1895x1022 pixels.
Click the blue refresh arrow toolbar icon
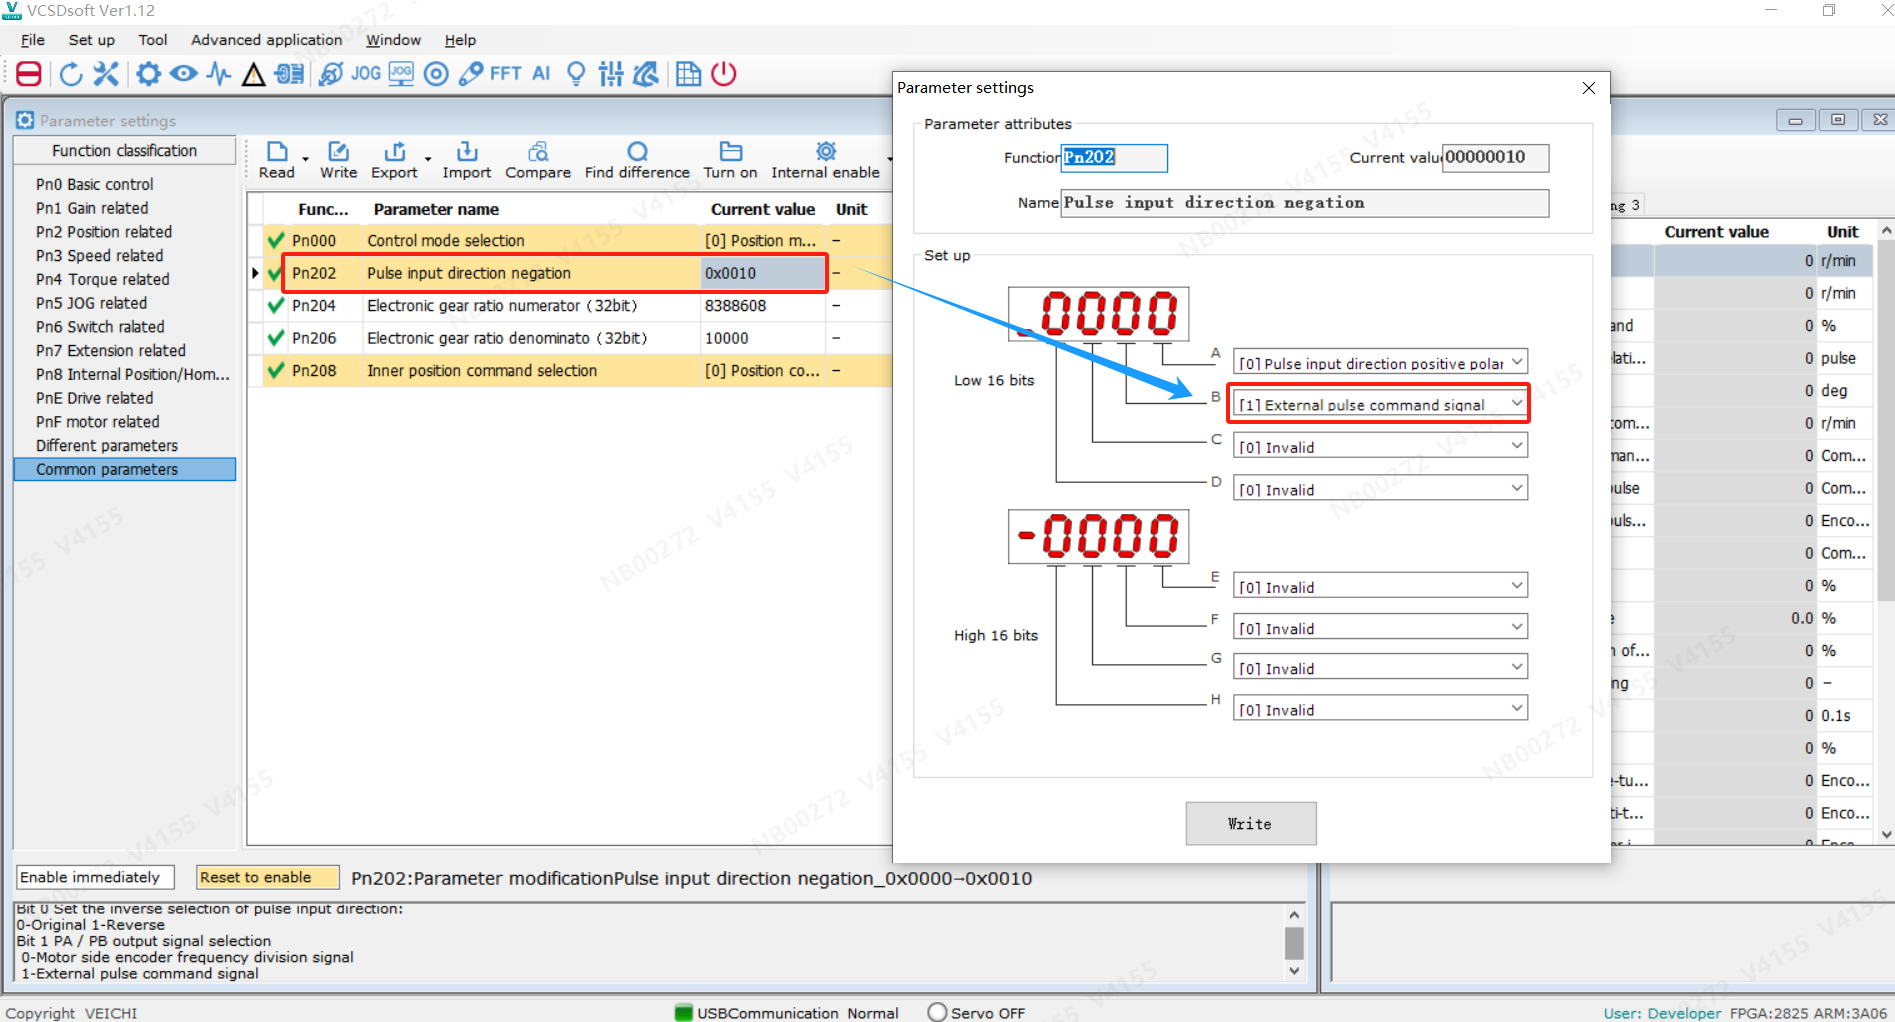pos(70,74)
